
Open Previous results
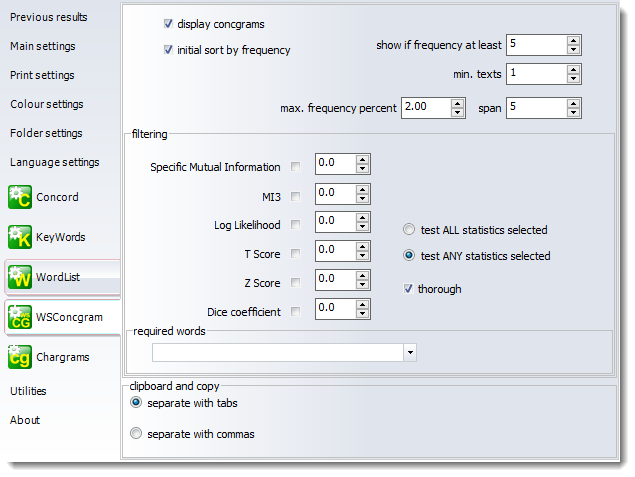[x=48, y=17]
